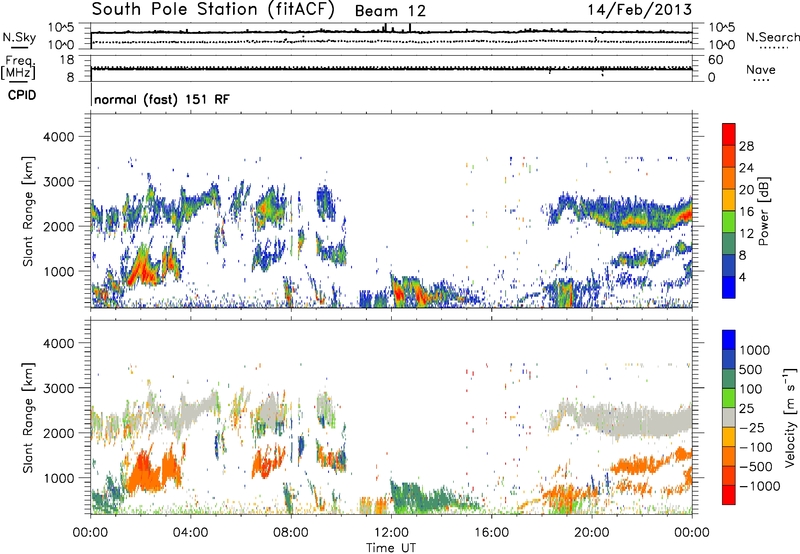Click the blue bottom of the Power color bar
Image resolution: width=800 pixels, height=554 pixels.
click(x=729, y=288)
